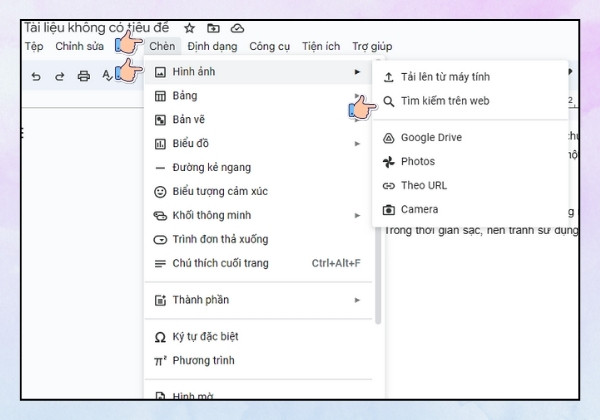The width and height of the screenshot is (600, 420).
Task: Print the document
Action: pos(84,76)
